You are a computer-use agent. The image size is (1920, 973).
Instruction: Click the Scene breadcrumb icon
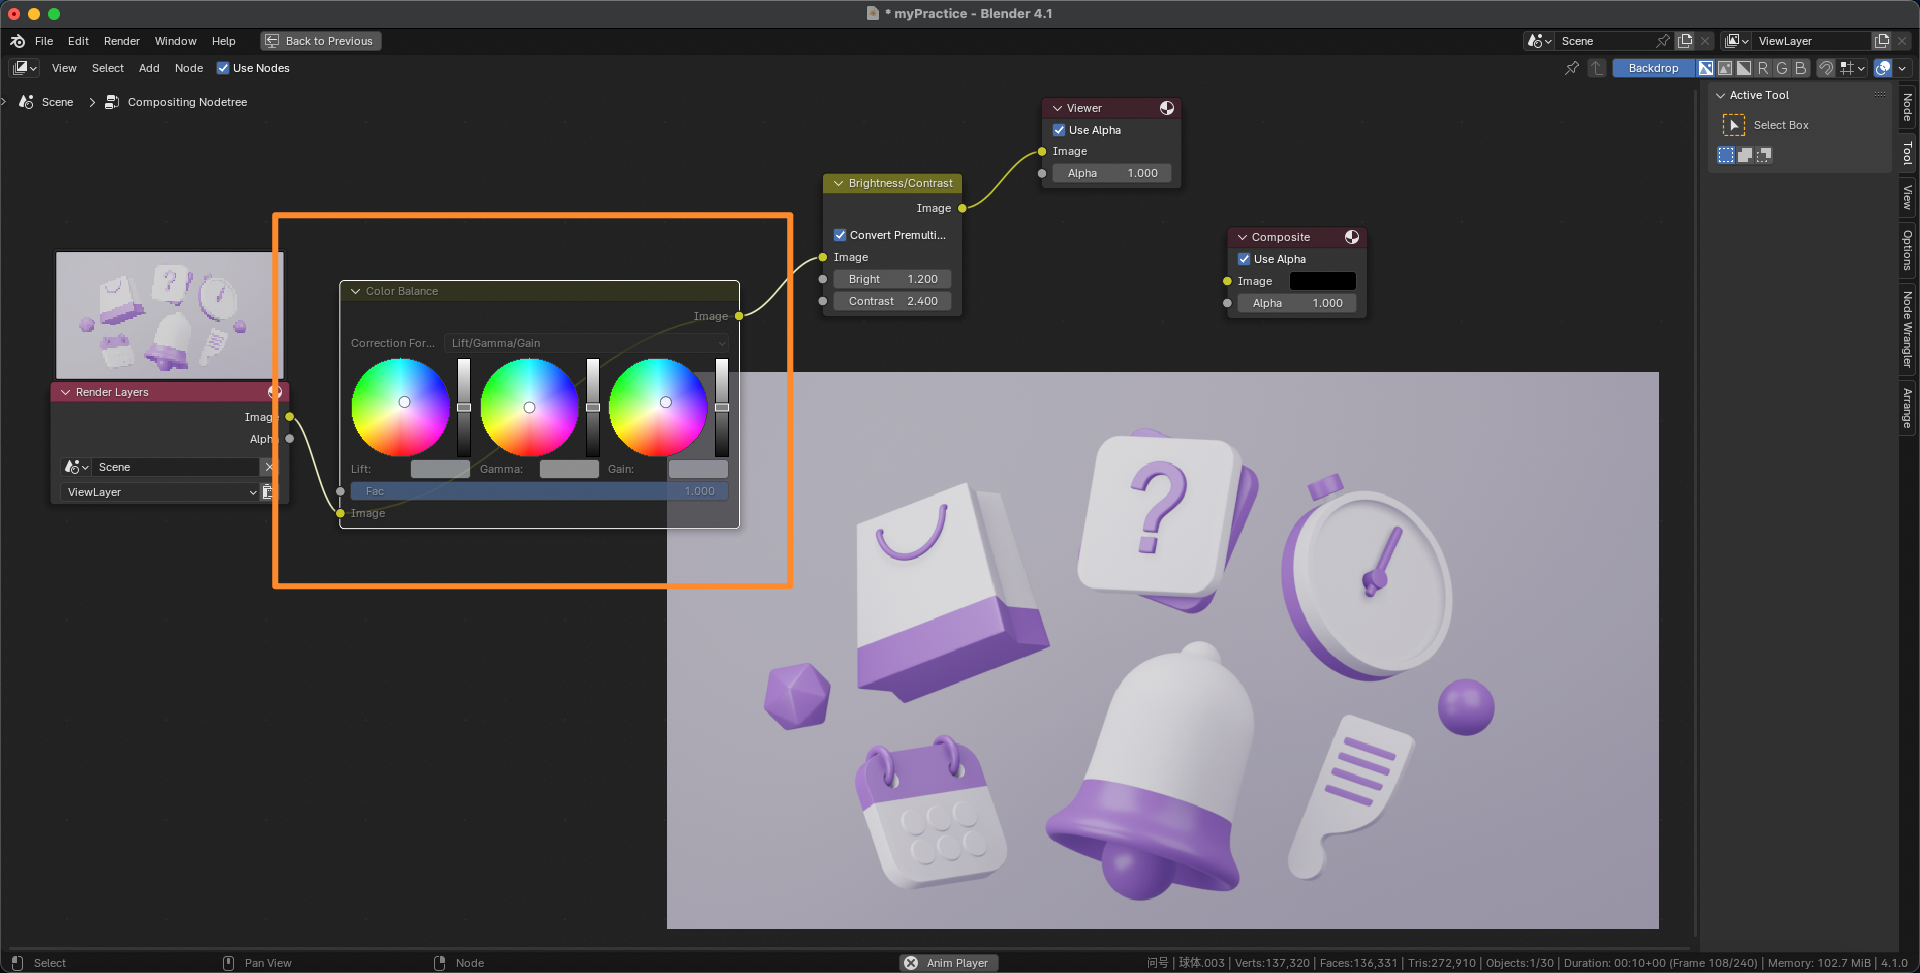(27, 102)
